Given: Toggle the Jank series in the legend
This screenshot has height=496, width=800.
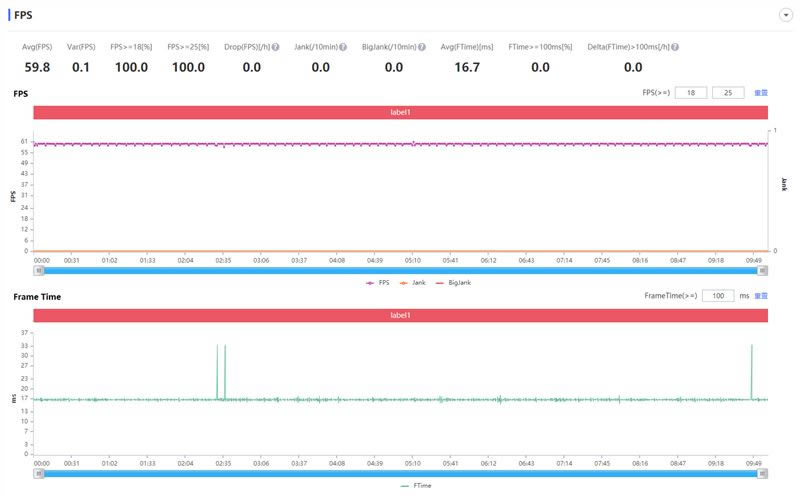Looking at the screenshot, I should pyautogui.click(x=413, y=283).
